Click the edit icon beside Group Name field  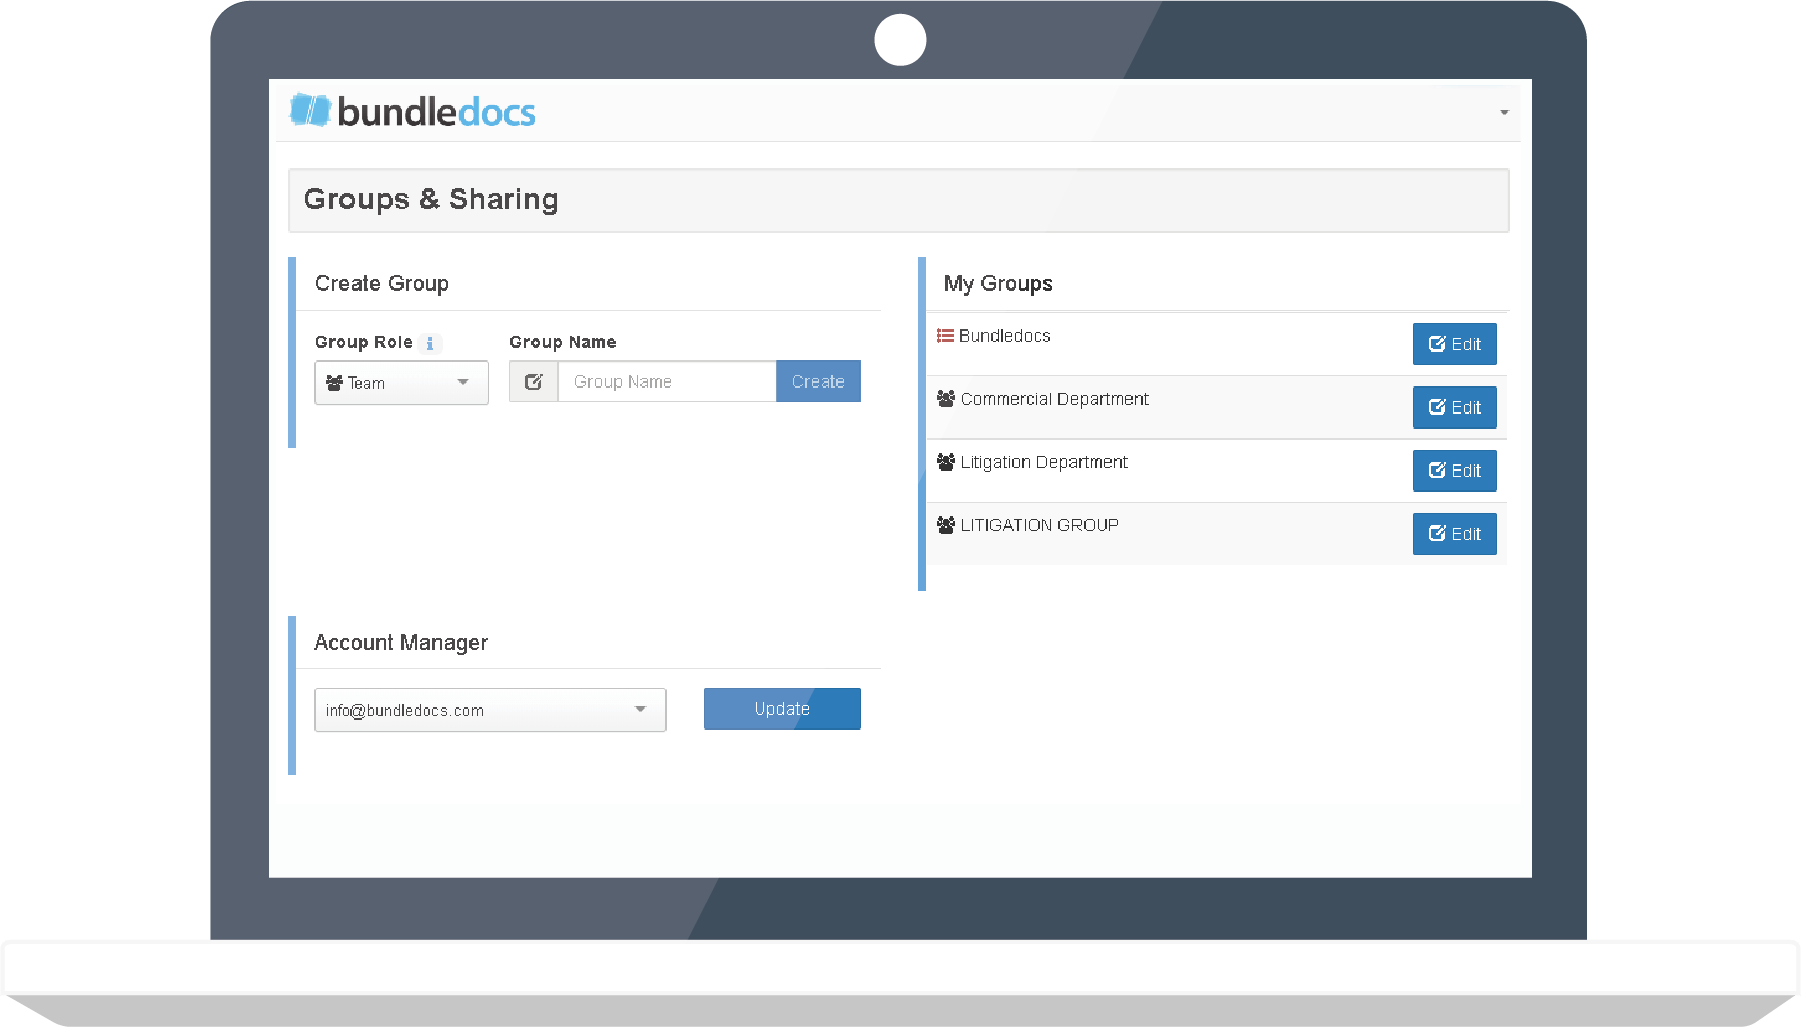[x=534, y=381]
